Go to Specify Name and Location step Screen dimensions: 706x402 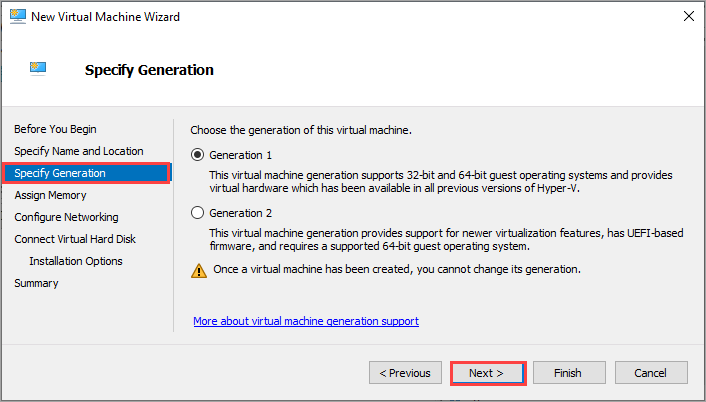[x=79, y=151]
